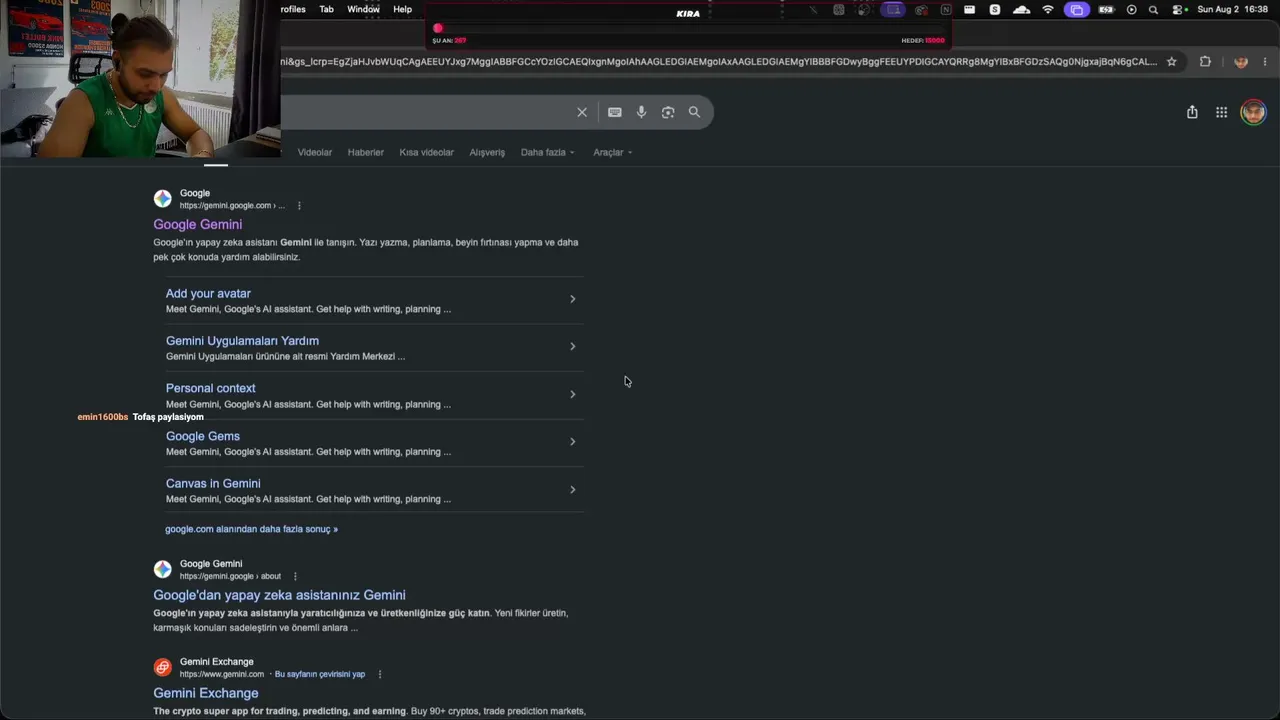
Task: Open the Help menu in the menu bar
Action: [x=402, y=9]
